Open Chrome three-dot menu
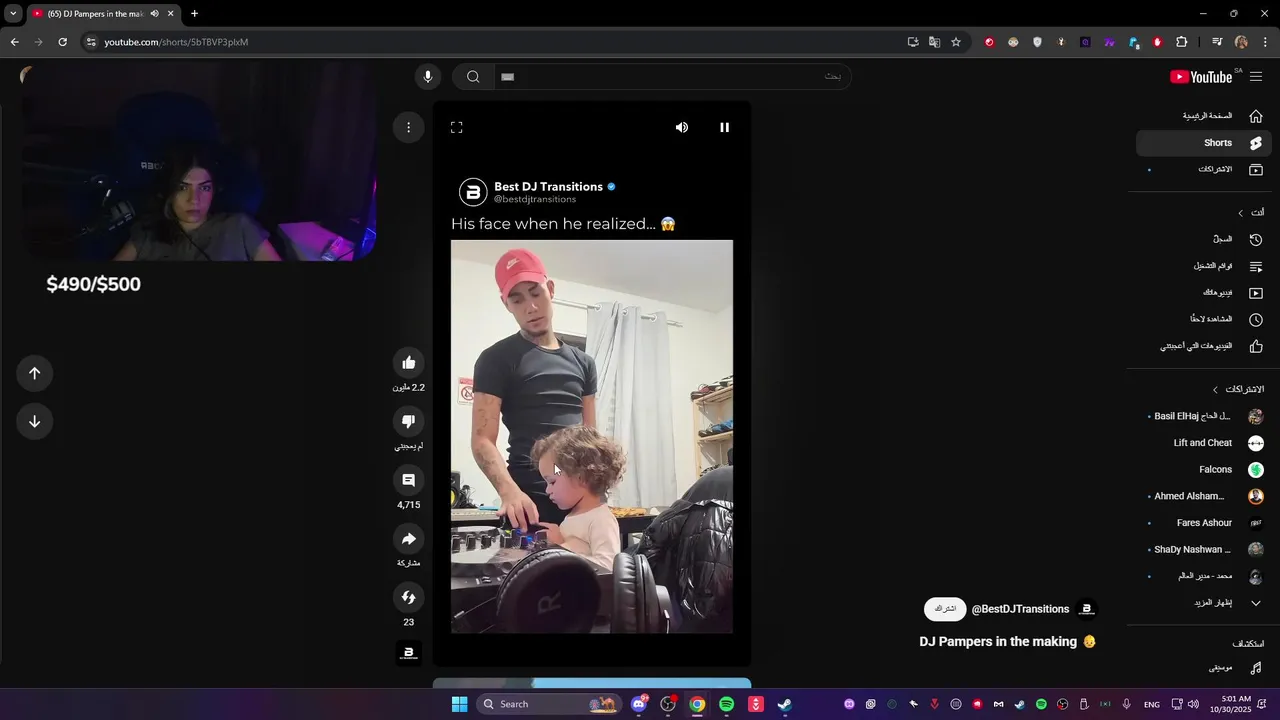Viewport: 1280px width, 720px height. pos(1265,42)
